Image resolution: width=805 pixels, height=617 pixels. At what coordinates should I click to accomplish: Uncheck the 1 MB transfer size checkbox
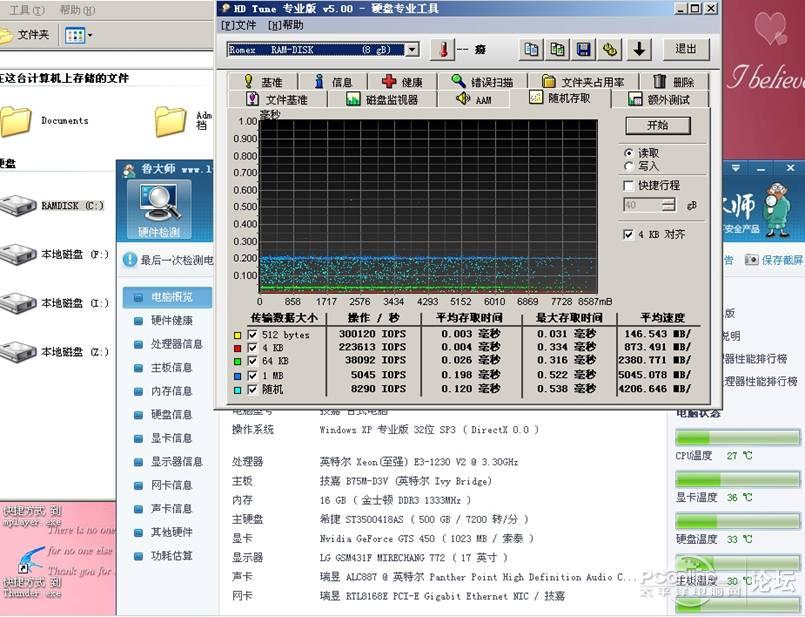click(253, 375)
